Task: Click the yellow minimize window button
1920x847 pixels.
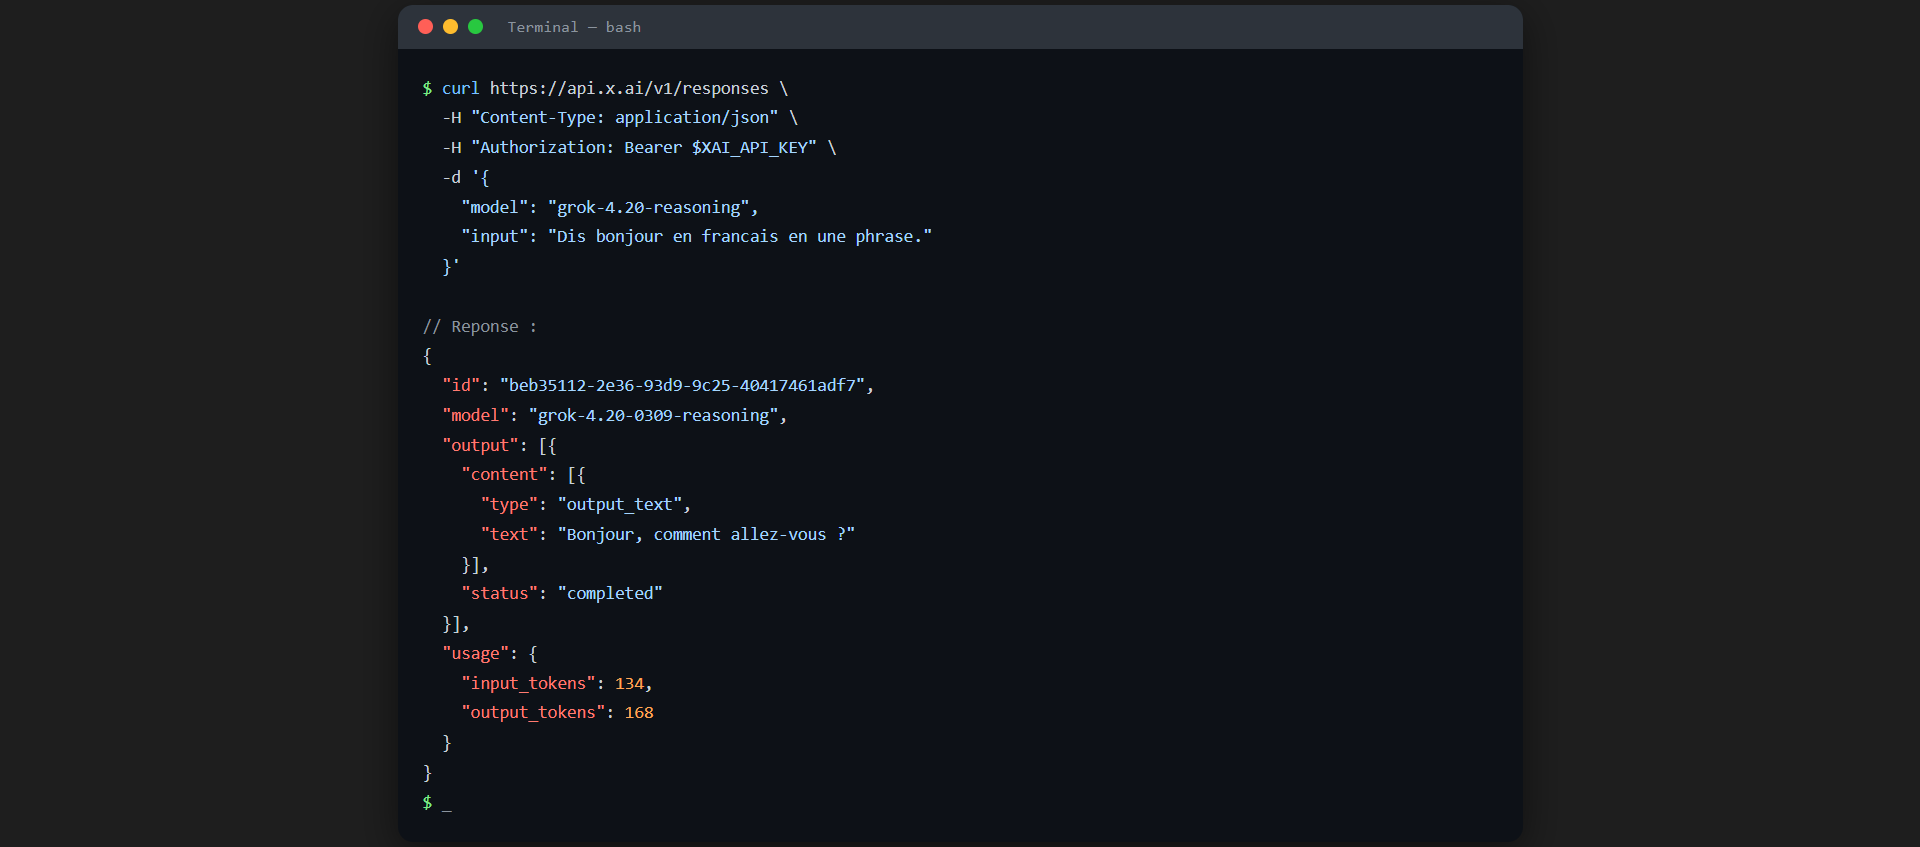Action: click(450, 27)
